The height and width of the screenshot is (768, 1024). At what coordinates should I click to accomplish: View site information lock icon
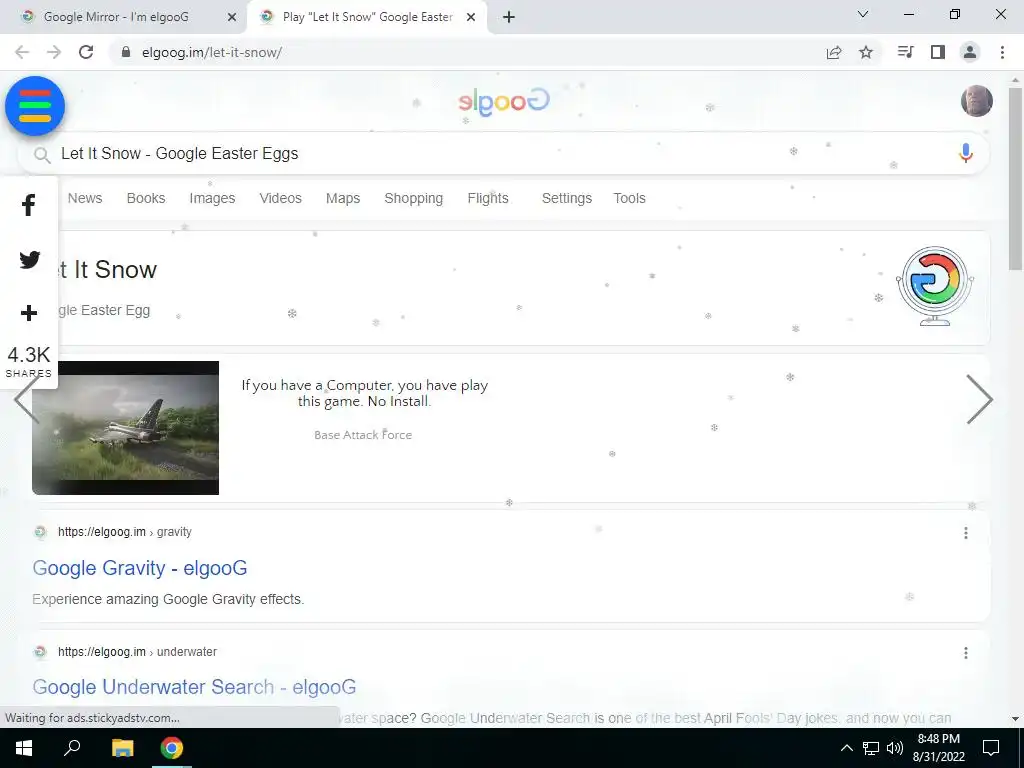tap(127, 52)
